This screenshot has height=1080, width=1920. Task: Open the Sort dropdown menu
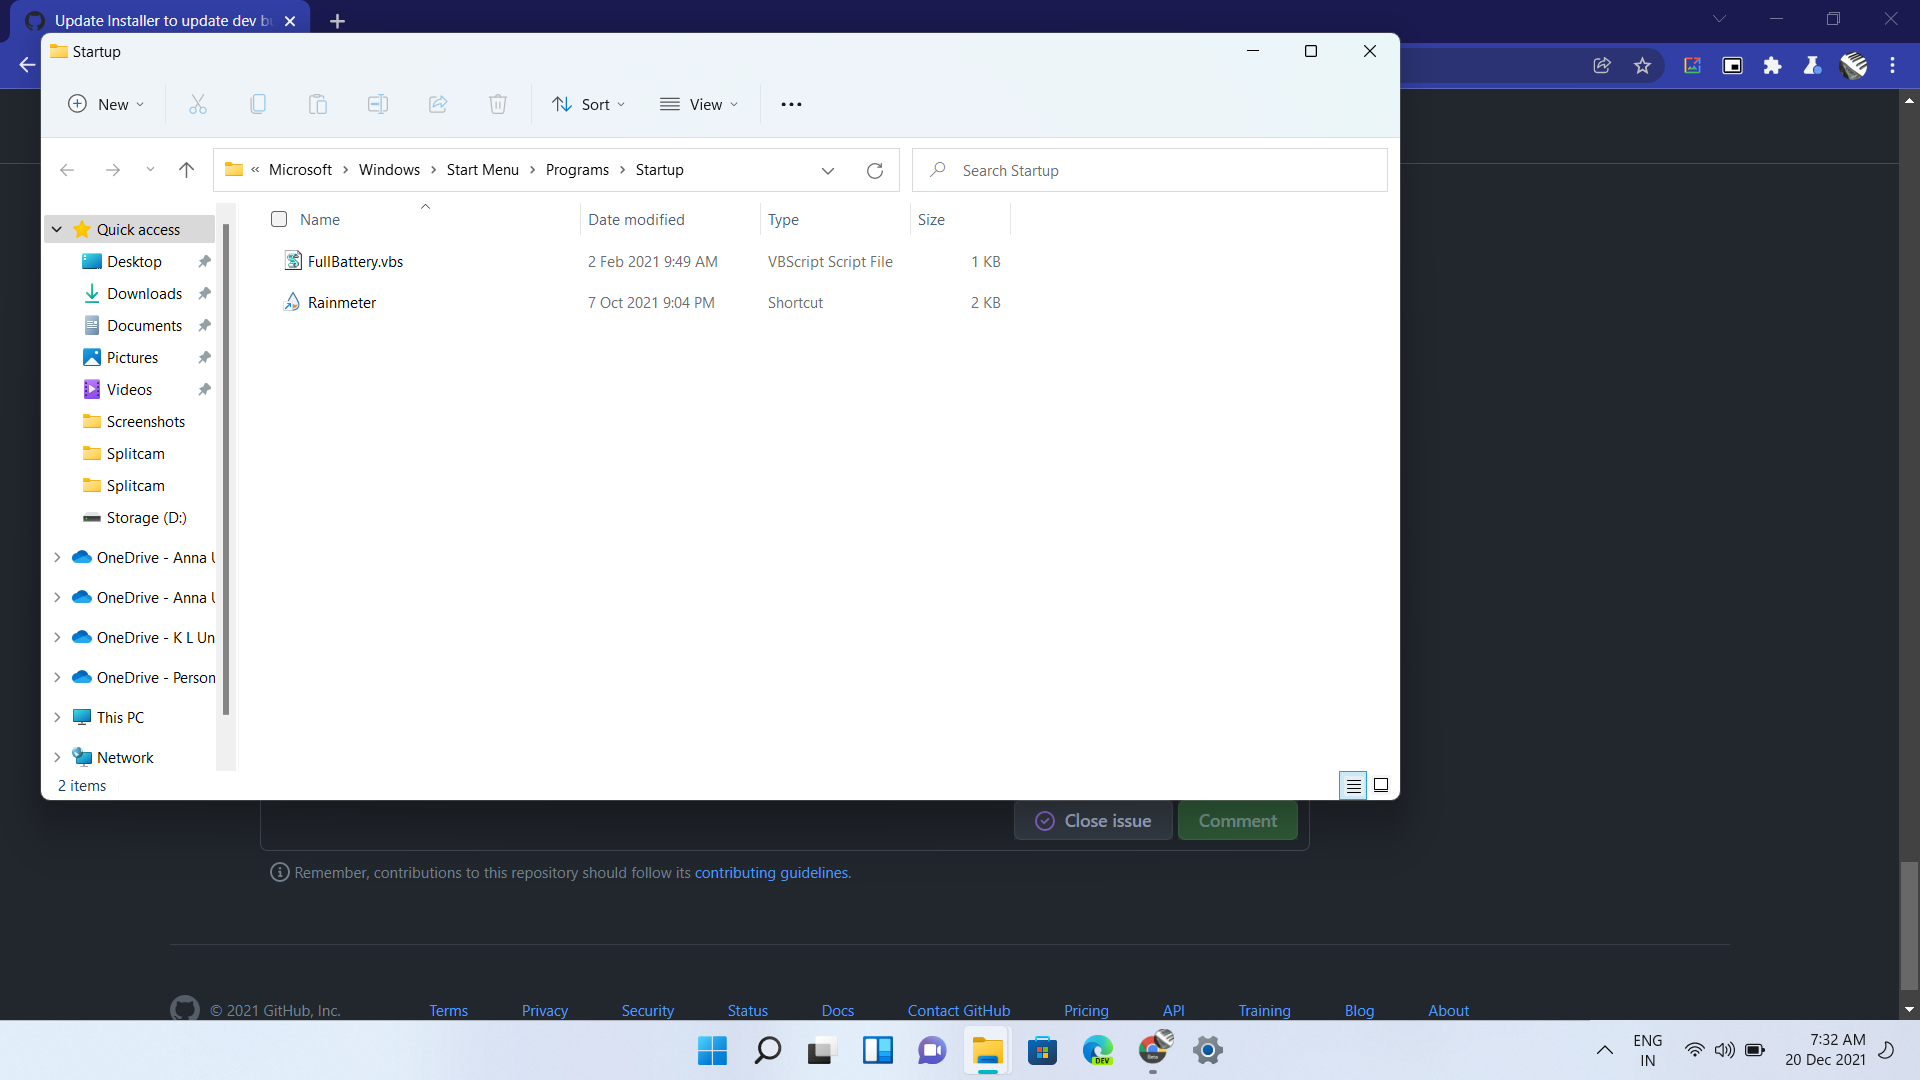589,104
